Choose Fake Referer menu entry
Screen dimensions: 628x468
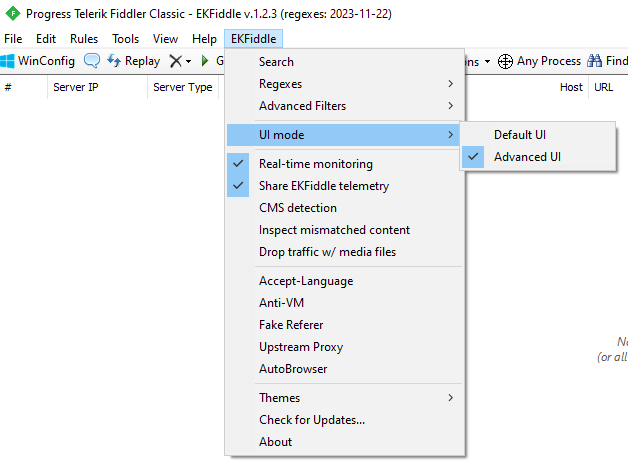[346, 325]
